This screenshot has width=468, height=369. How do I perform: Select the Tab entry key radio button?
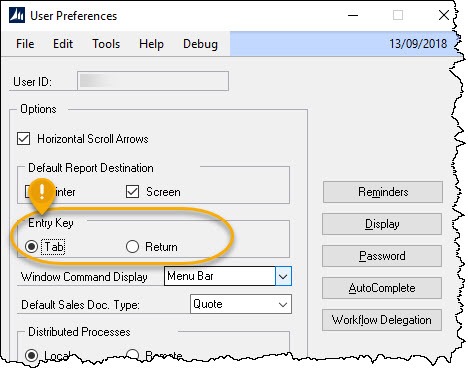click(x=32, y=247)
